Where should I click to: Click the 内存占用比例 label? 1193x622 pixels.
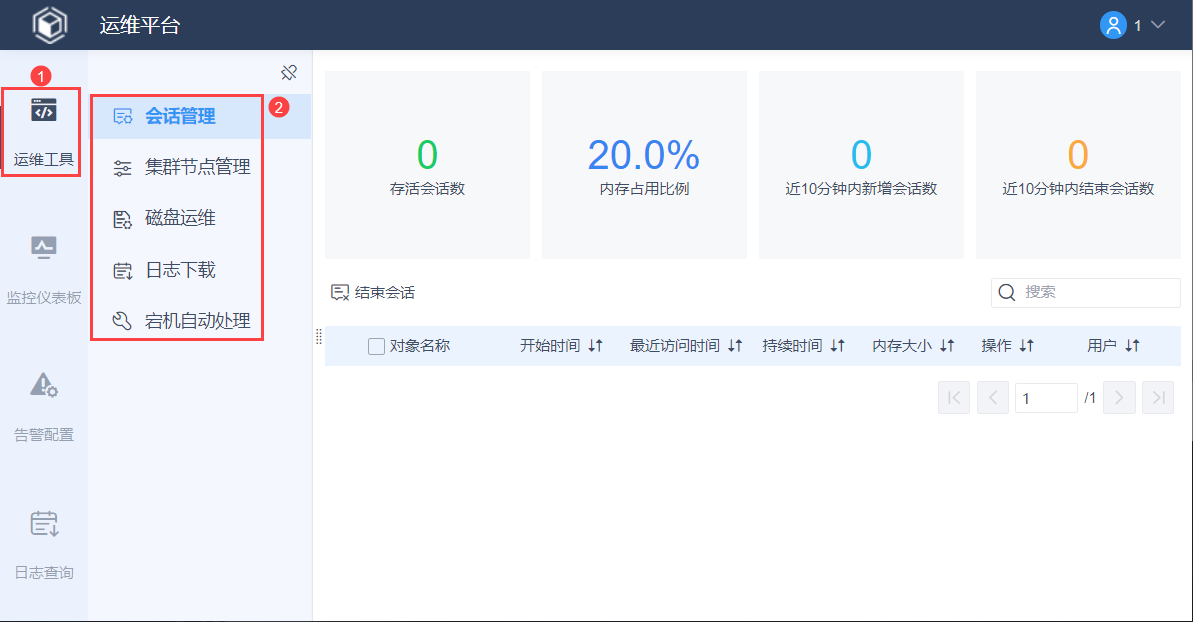pos(644,189)
